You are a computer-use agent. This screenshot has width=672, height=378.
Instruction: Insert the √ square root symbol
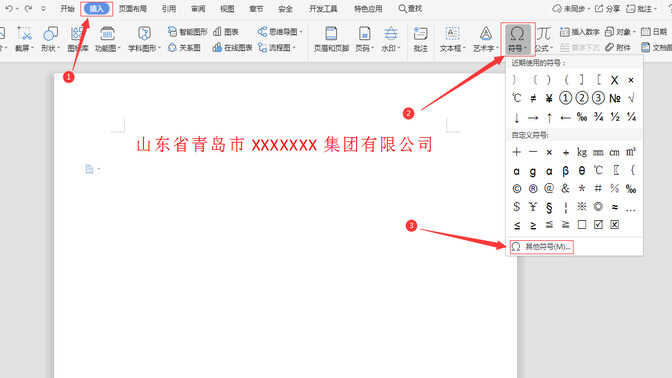coord(631,99)
